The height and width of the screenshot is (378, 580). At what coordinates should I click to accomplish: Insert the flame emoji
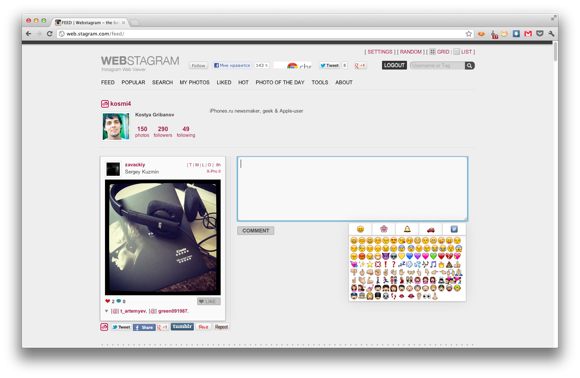[x=441, y=264]
